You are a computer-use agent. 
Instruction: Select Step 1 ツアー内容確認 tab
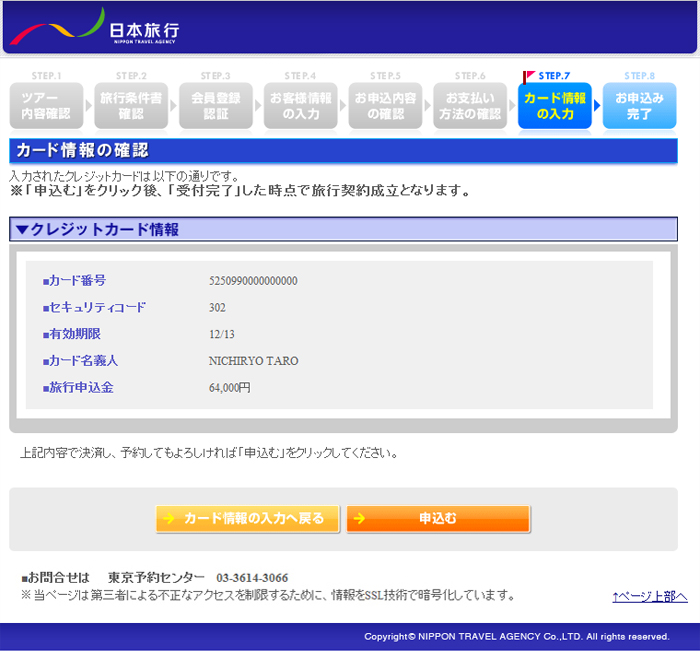click(x=46, y=106)
